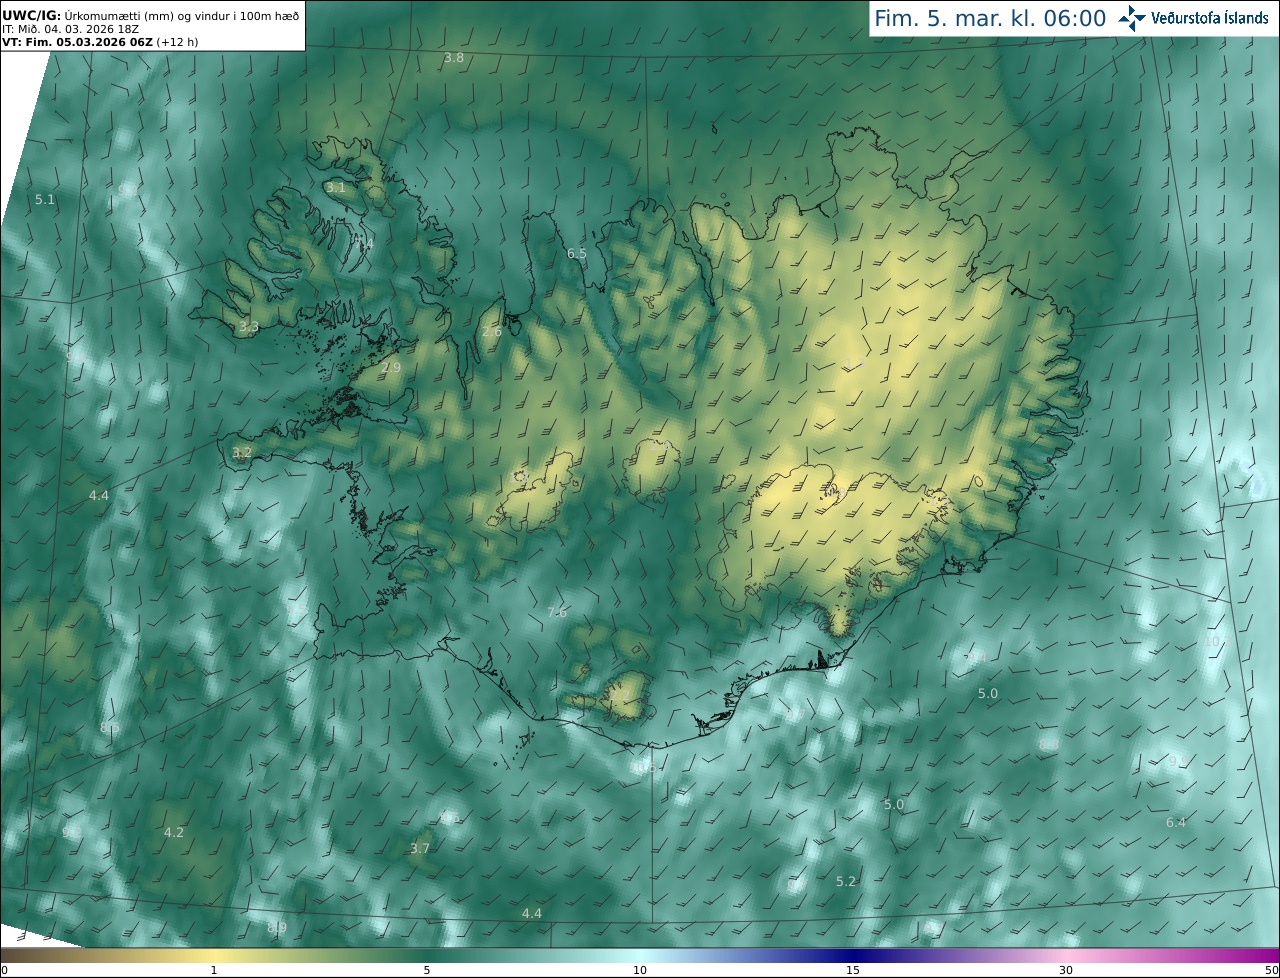1280x978 pixels.
Task: Click the '30' tick label on the color scale
Action: 1066,970
